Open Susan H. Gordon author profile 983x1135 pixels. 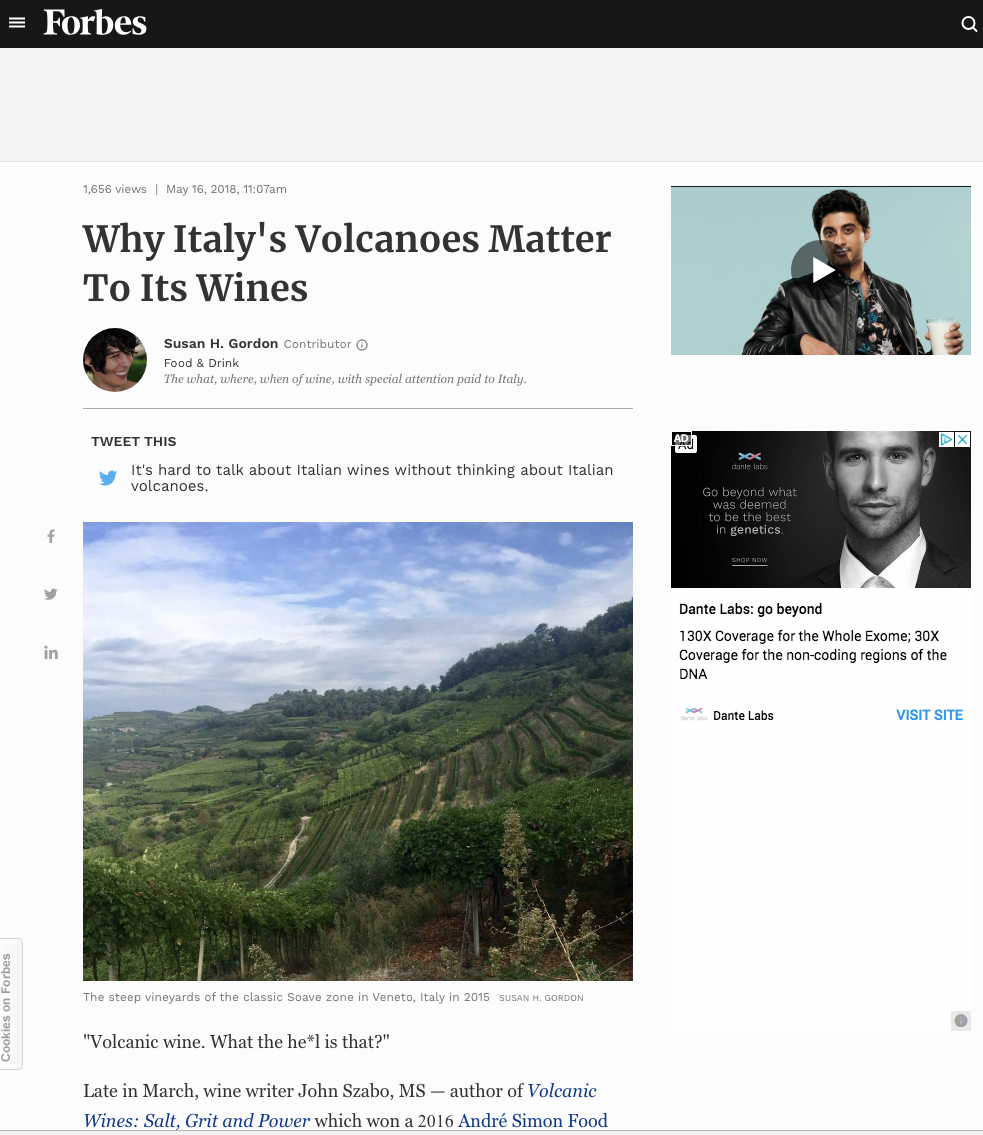(221, 344)
